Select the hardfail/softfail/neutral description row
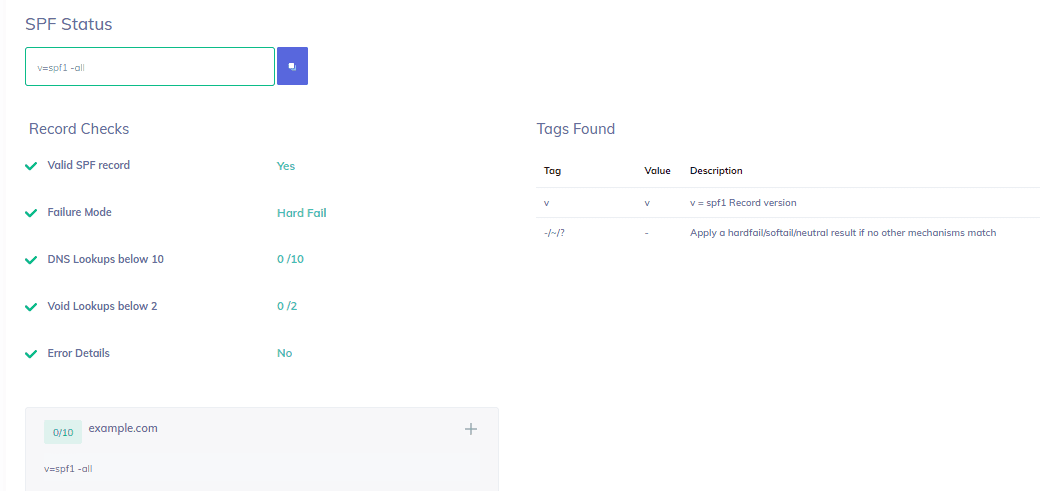 (x=843, y=233)
